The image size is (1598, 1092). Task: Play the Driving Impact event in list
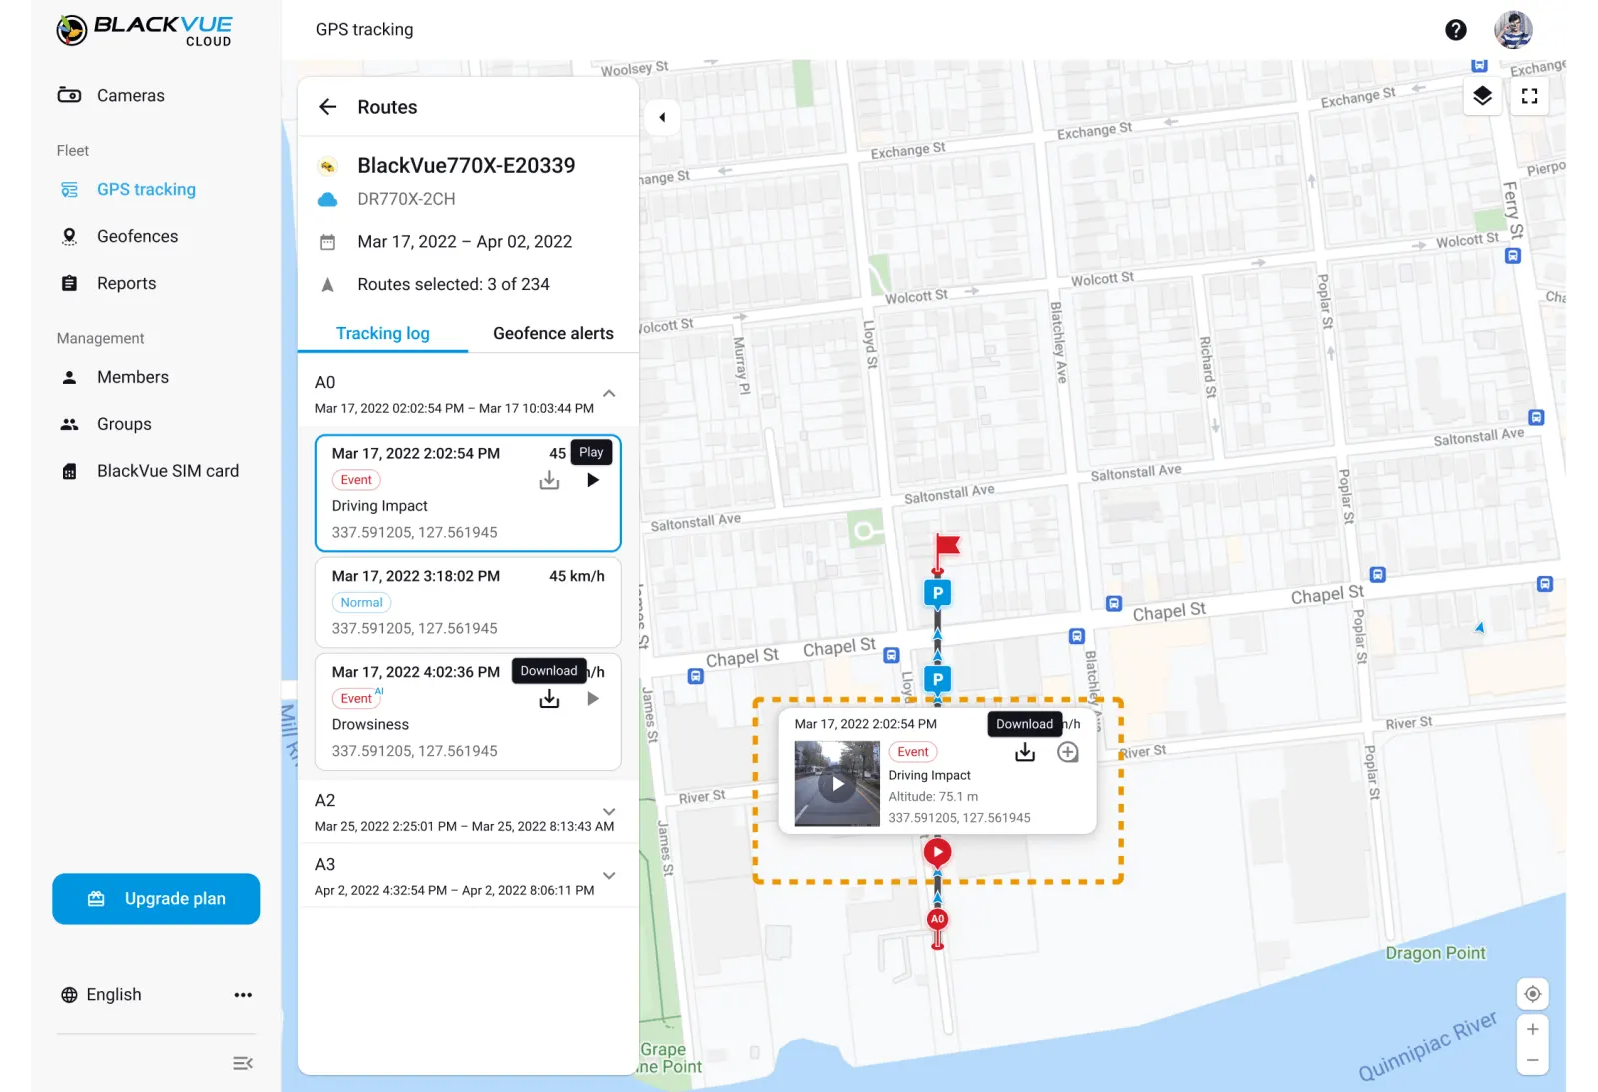coord(593,480)
